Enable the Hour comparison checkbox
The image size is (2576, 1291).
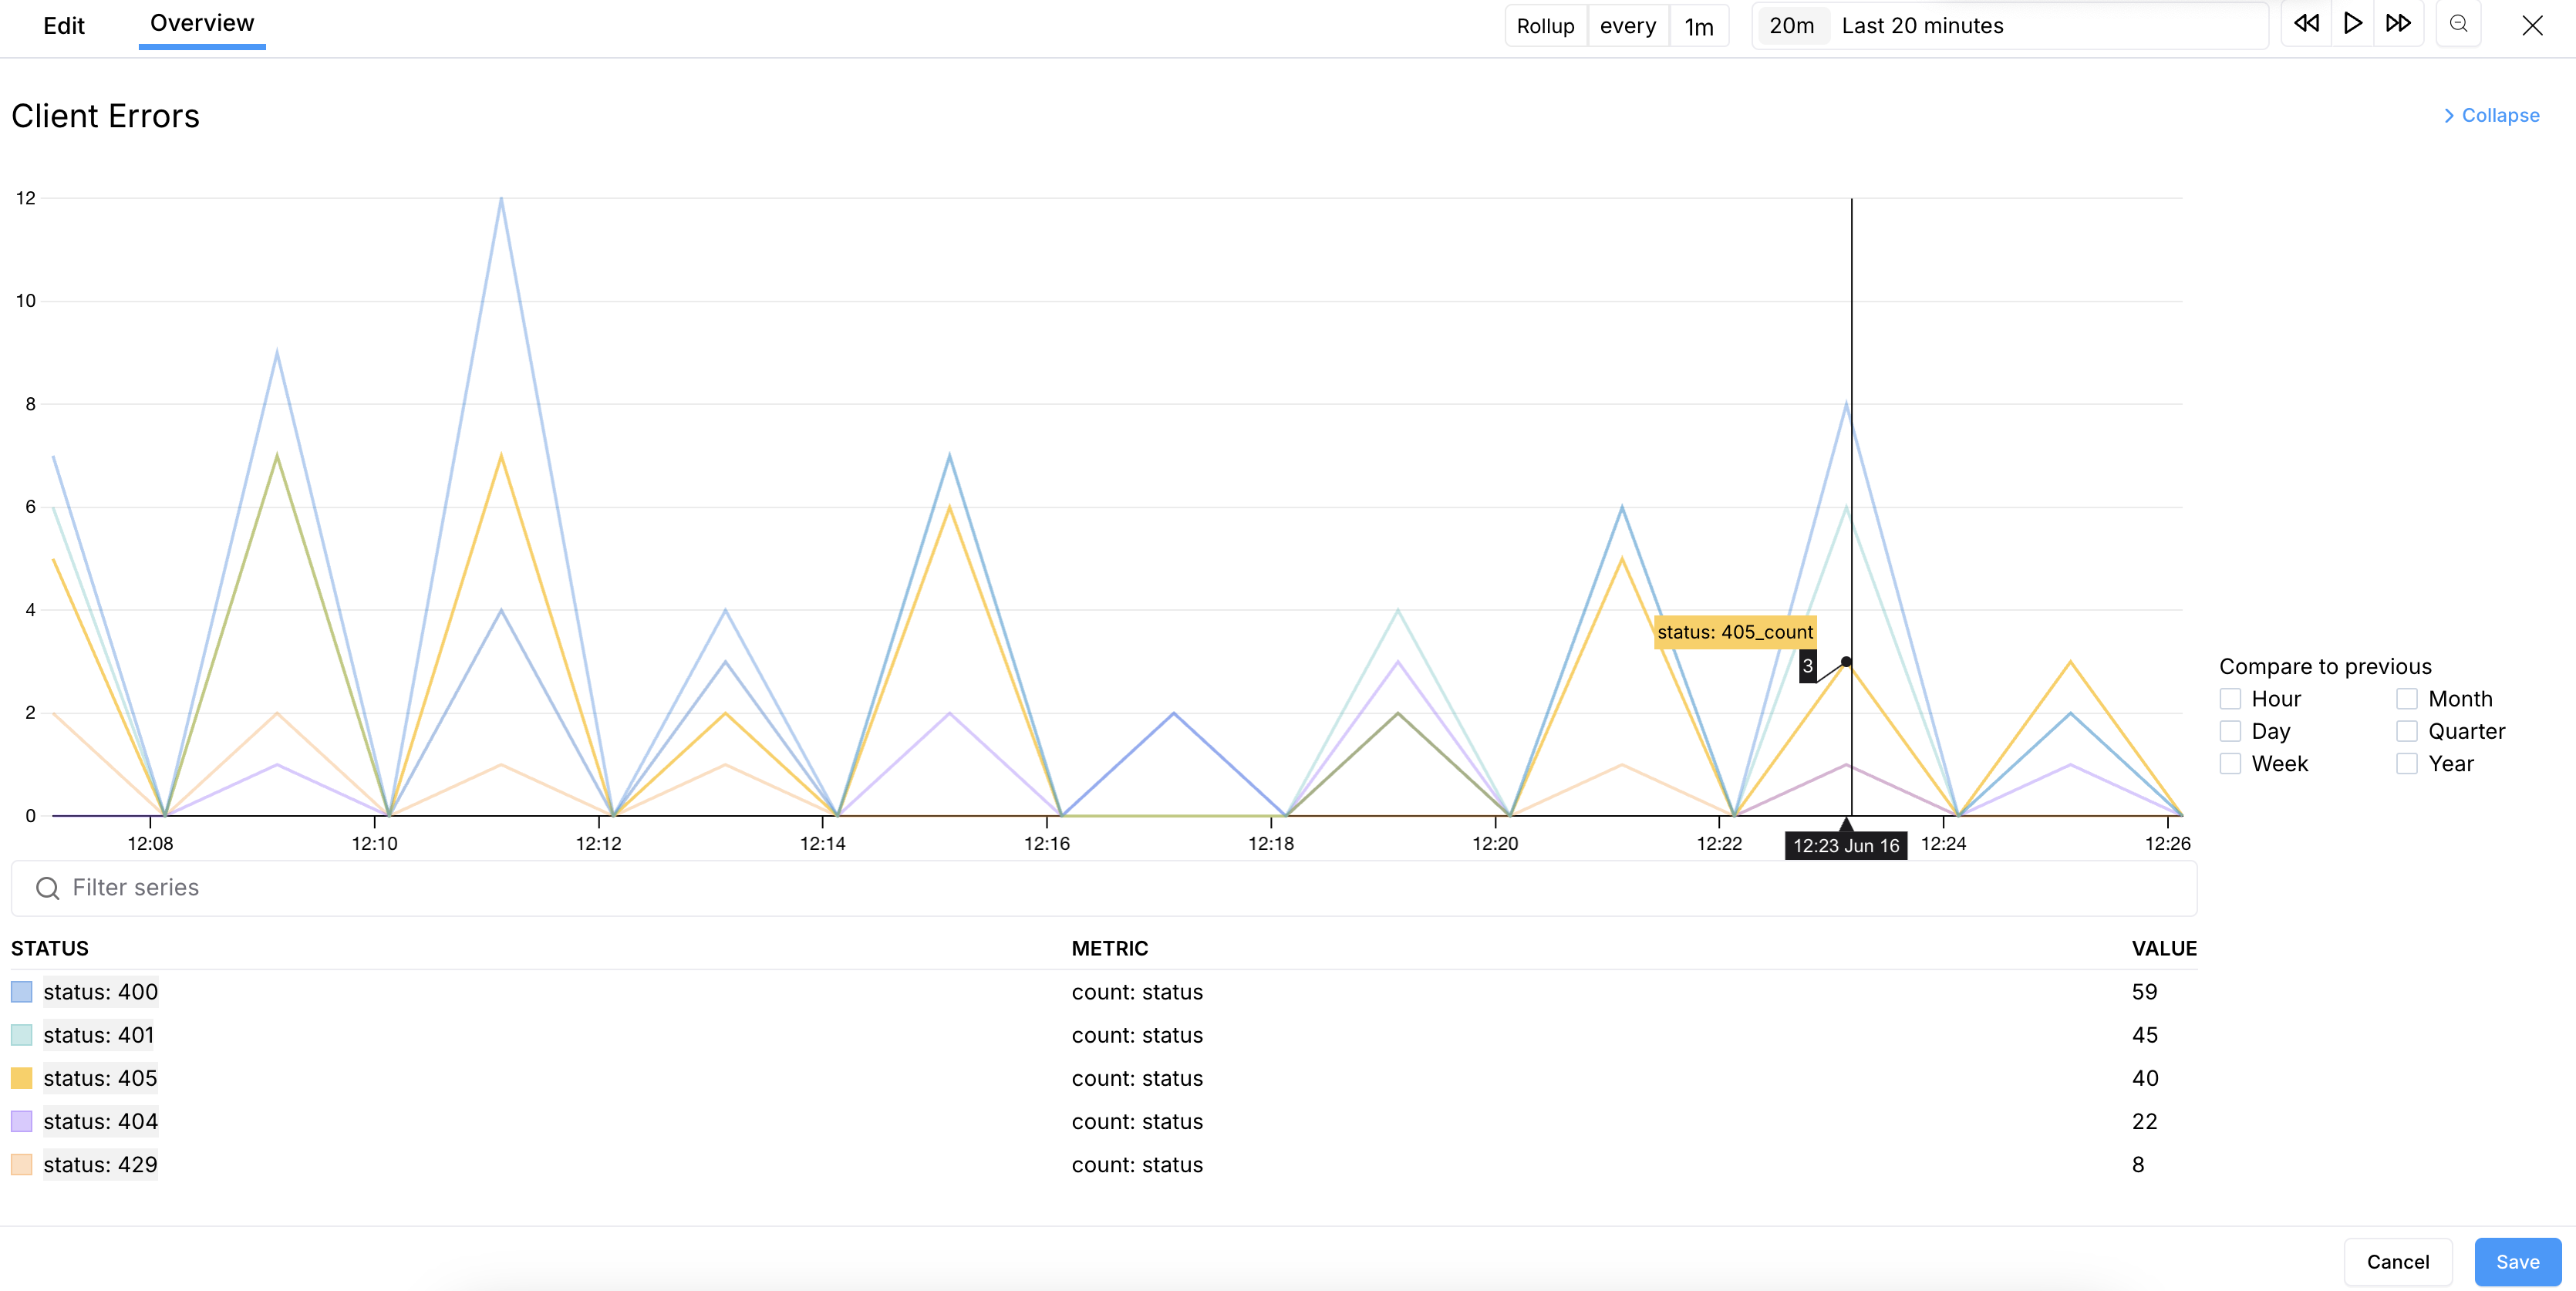[2230, 699]
